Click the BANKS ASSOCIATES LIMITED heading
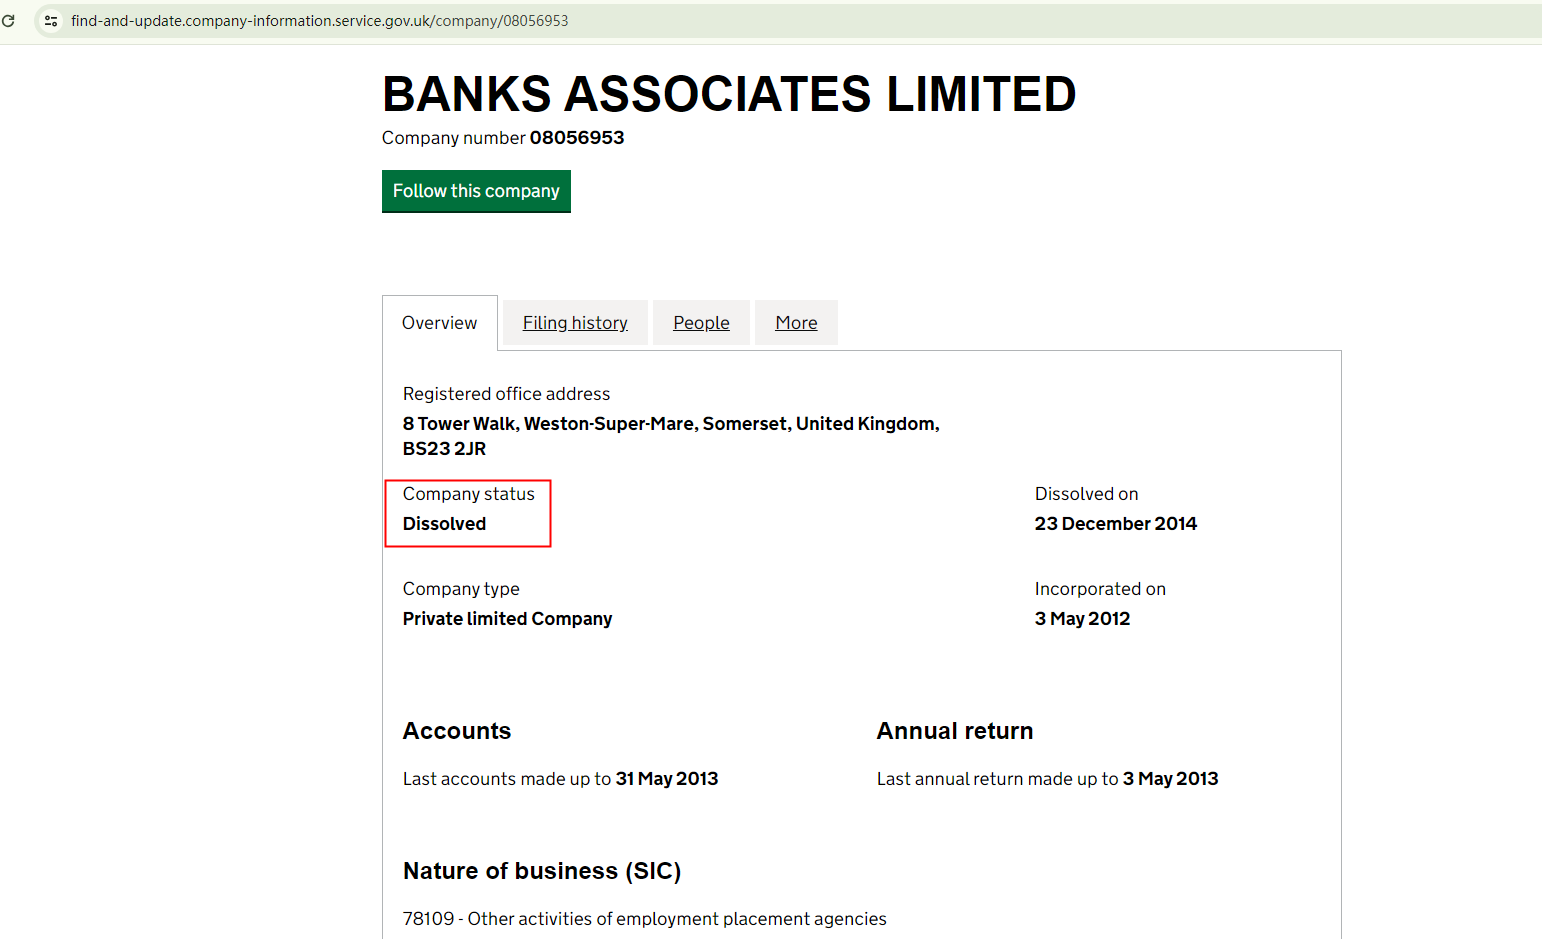The width and height of the screenshot is (1542, 939). click(x=728, y=95)
